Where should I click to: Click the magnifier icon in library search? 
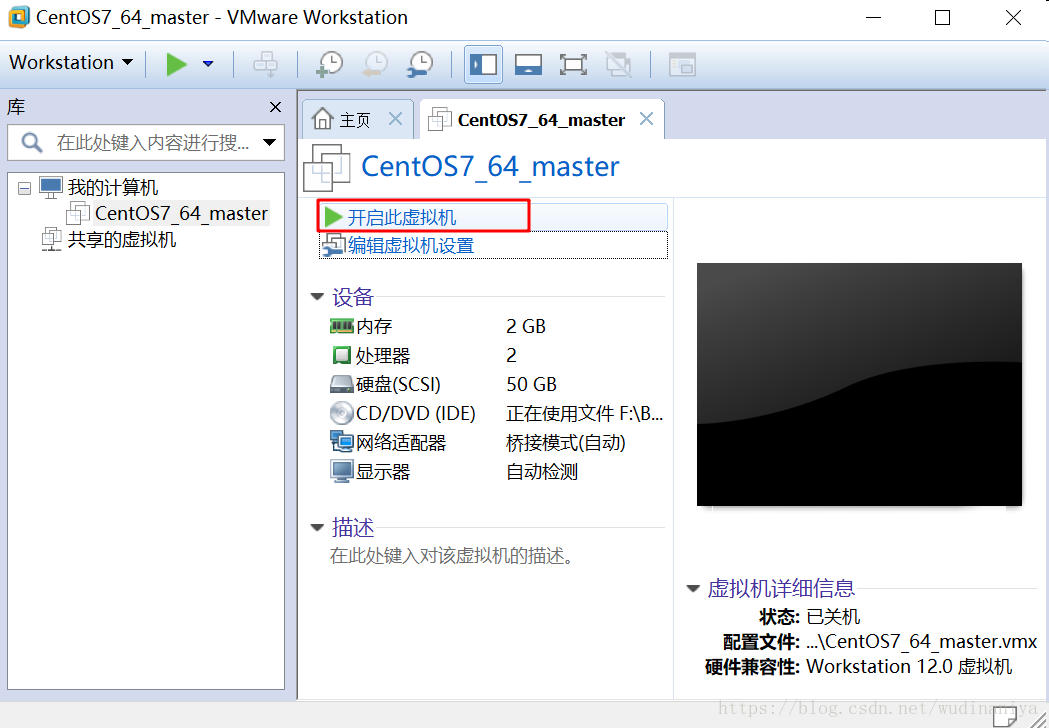31,142
